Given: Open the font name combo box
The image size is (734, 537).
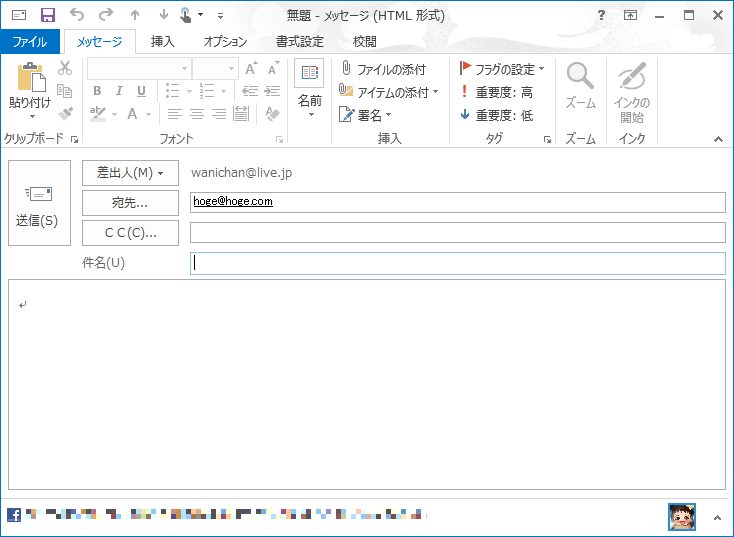Looking at the screenshot, I should (x=139, y=69).
